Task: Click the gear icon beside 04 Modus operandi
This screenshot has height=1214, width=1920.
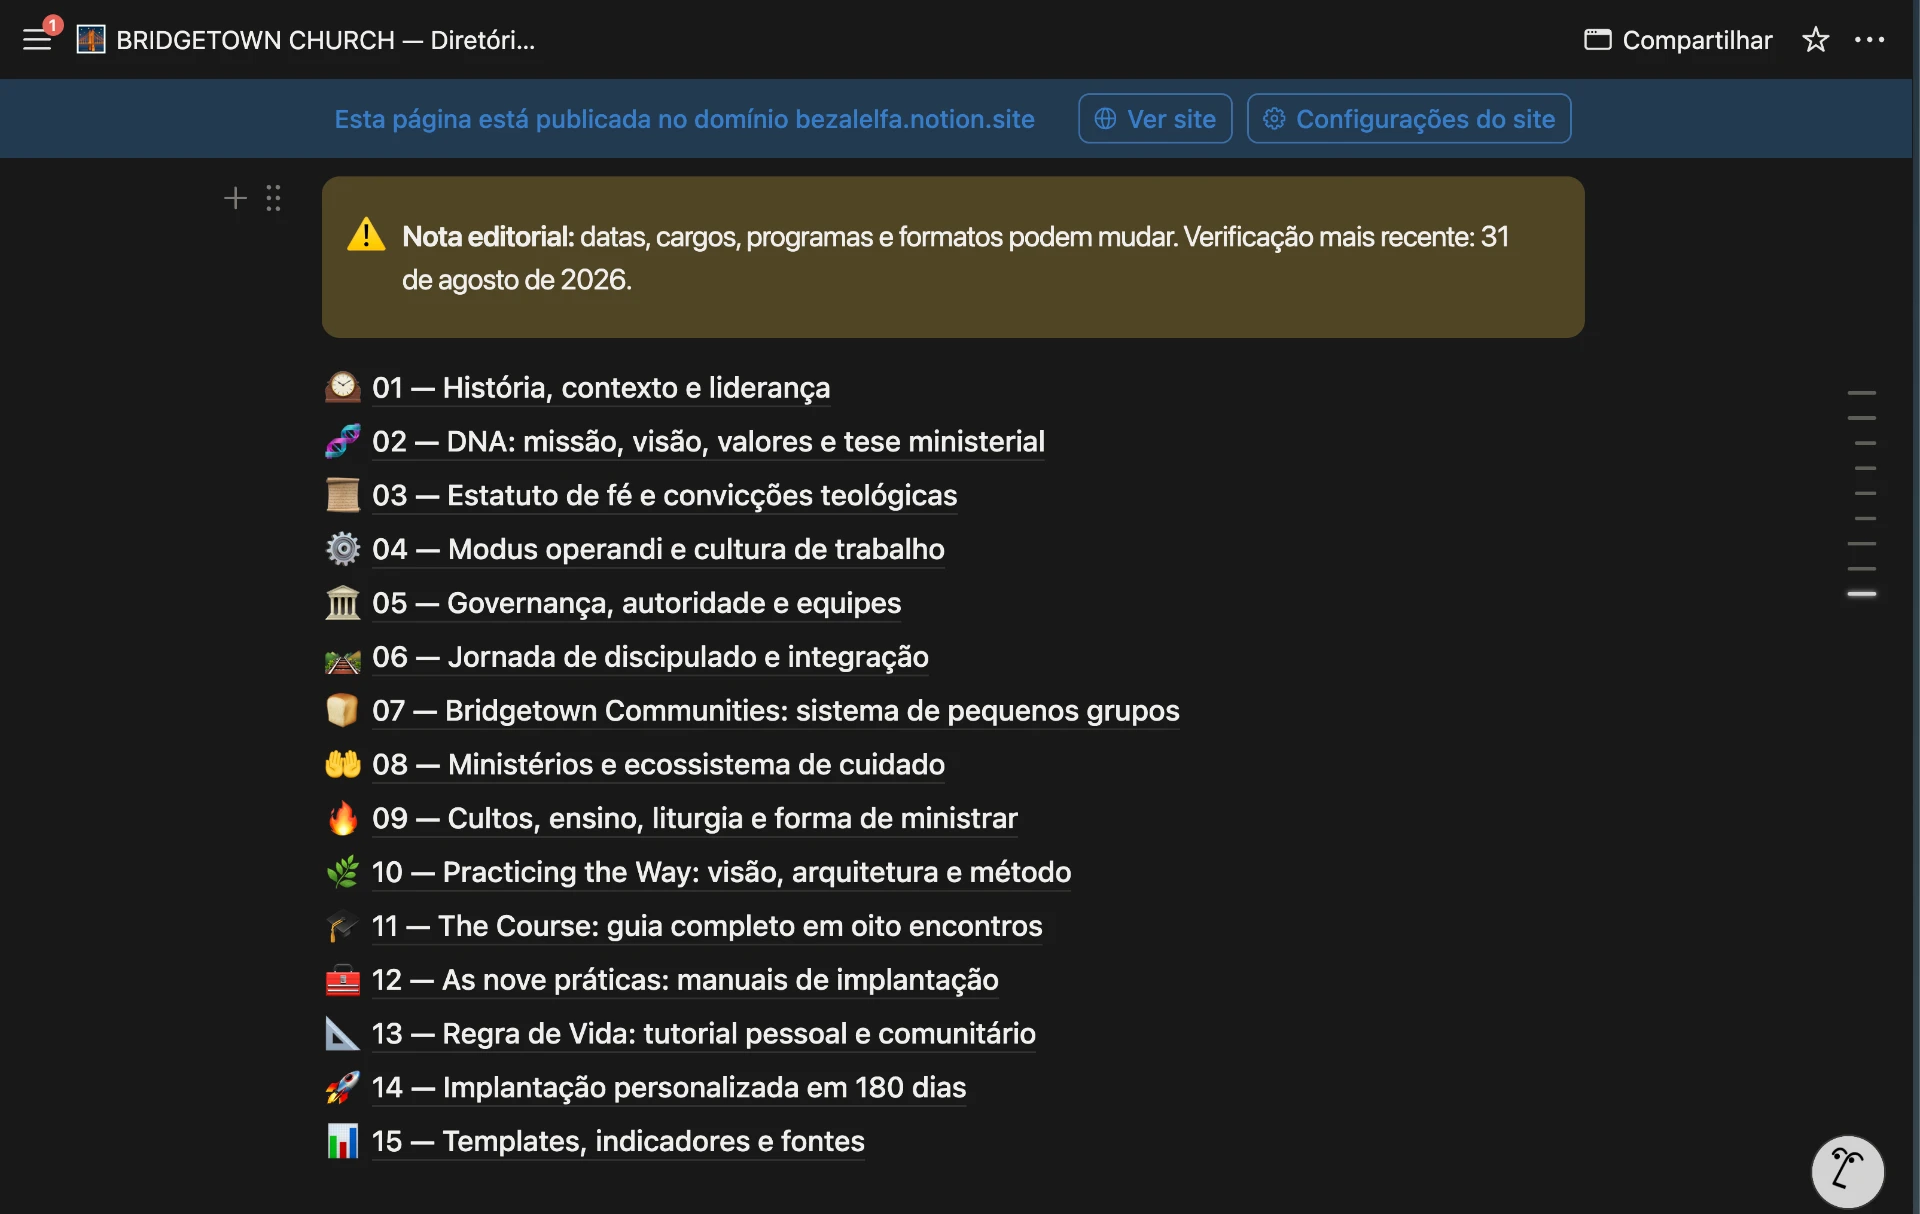Action: click(342, 549)
